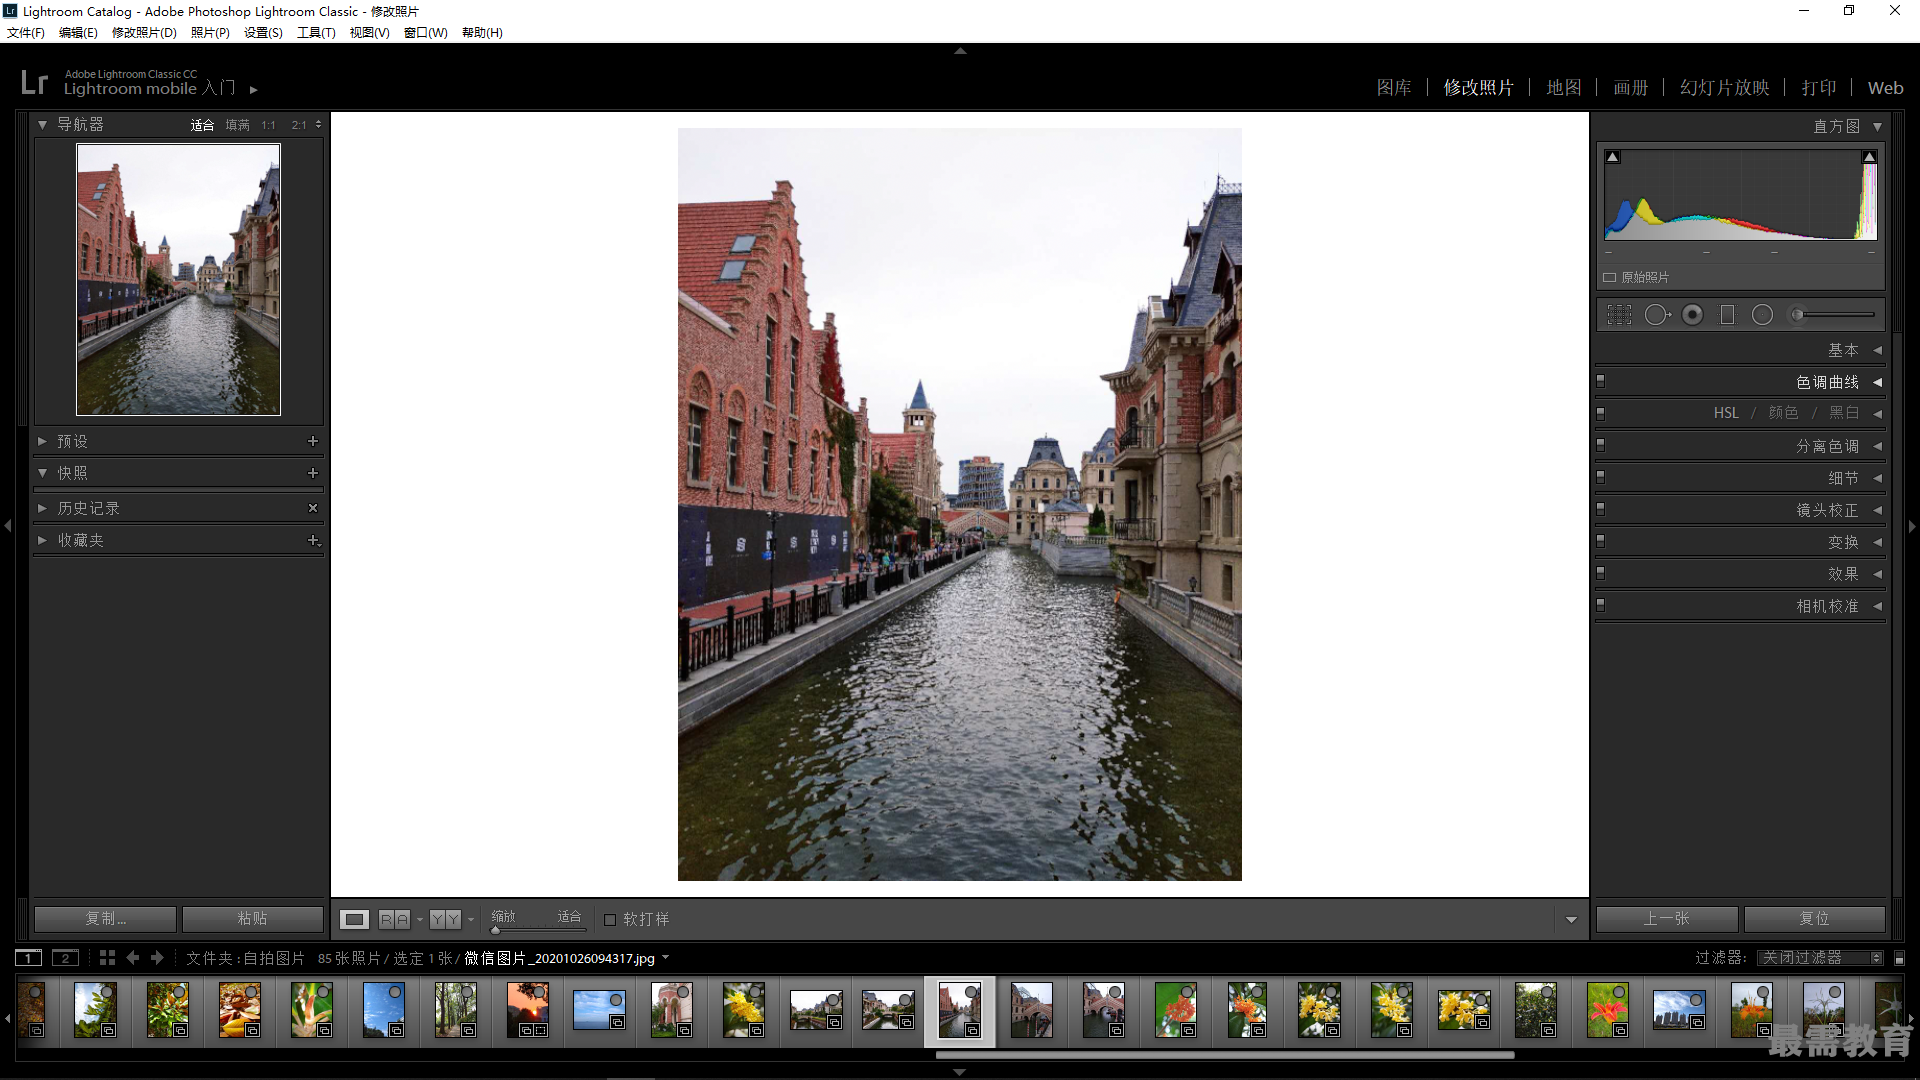Viewport: 1920px width, 1080px height.
Task: Set navigator zoom to 填满
Action: click(238, 125)
